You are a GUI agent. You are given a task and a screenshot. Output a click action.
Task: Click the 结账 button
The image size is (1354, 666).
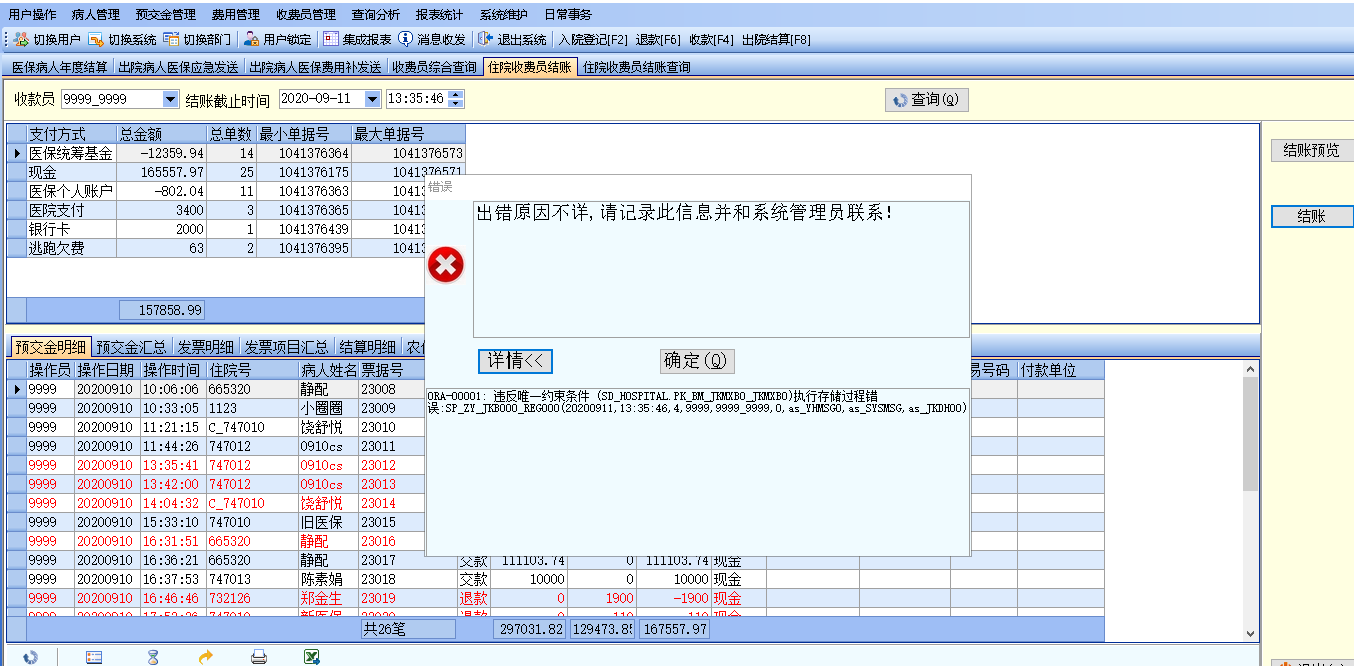click(1312, 216)
